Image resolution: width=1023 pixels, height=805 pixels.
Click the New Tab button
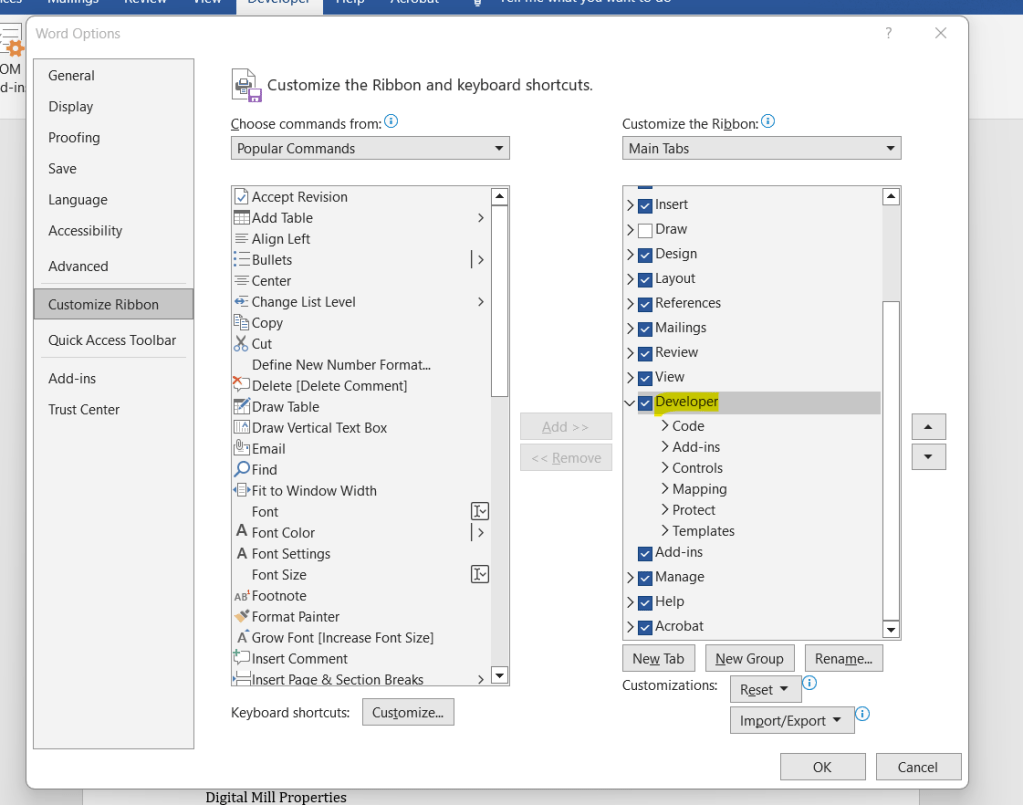(658, 658)
